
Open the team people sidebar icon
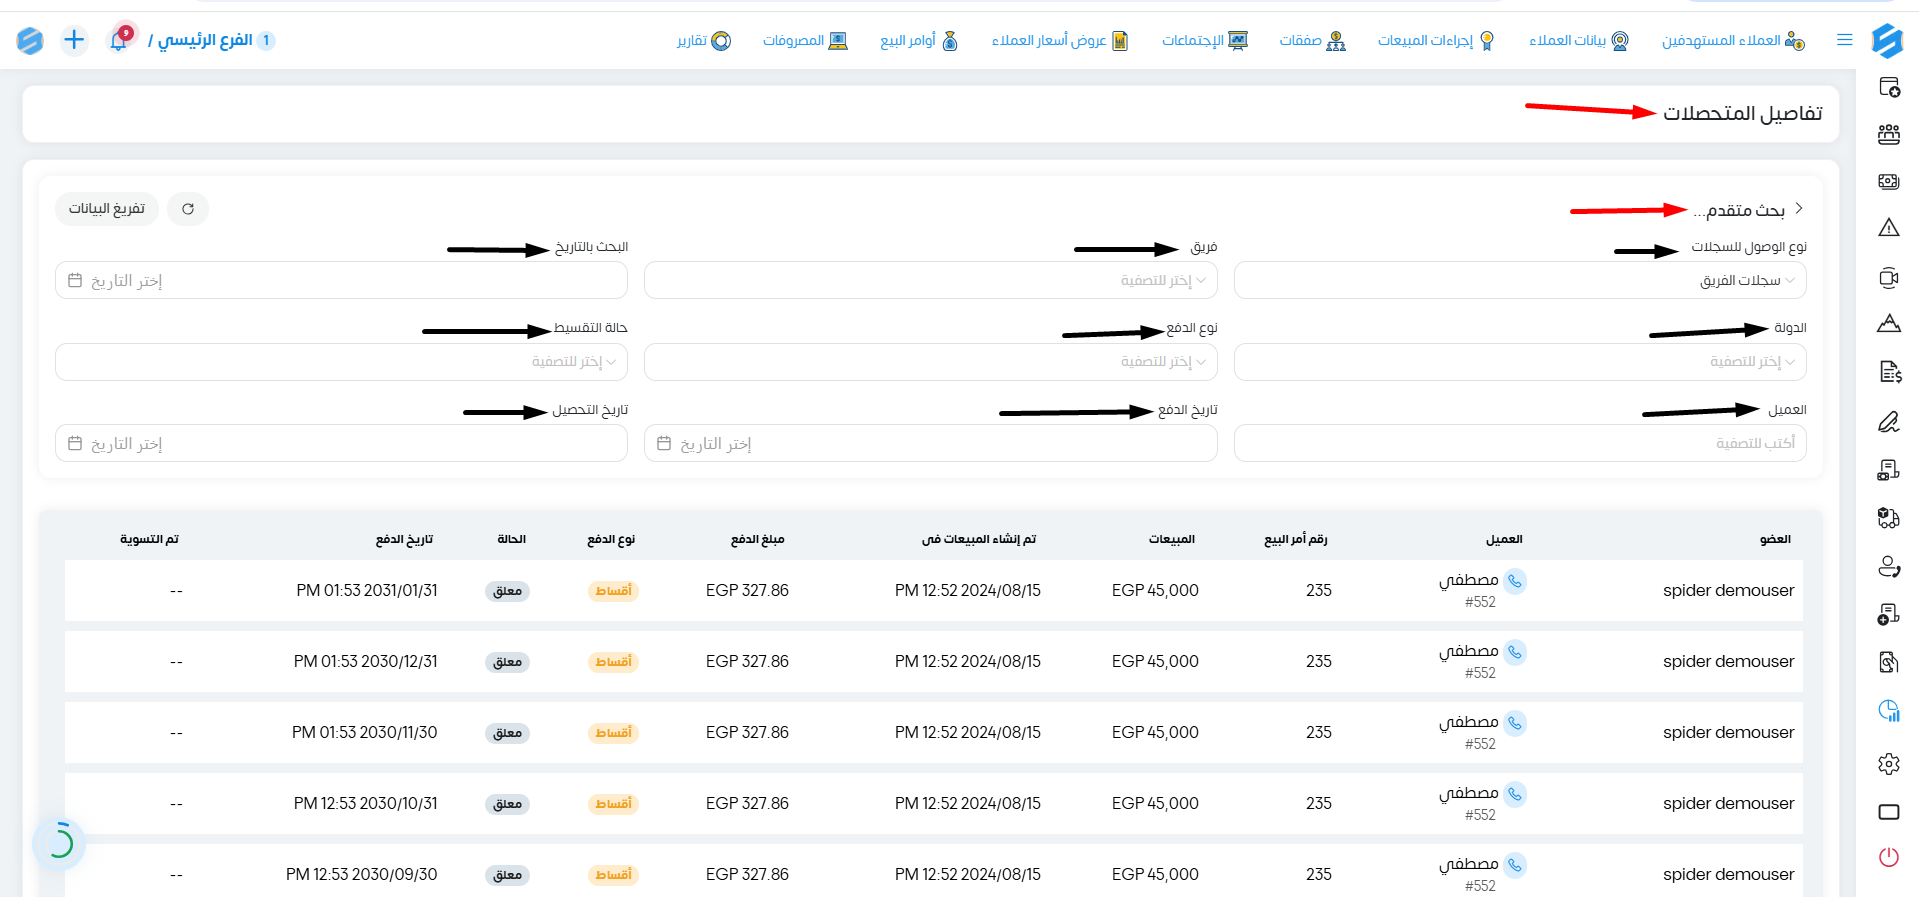pos(1888,134)
